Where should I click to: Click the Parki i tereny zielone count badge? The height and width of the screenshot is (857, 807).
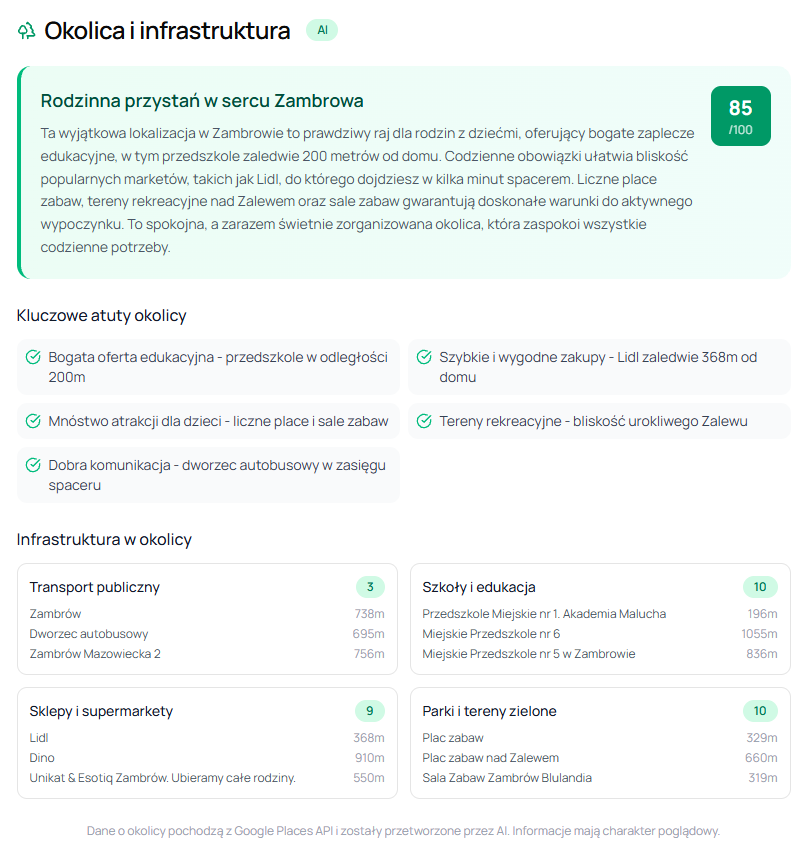[760, 711]
